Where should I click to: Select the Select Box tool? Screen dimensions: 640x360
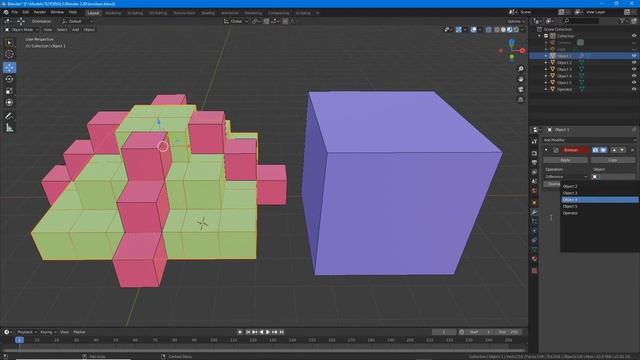pyautogui.click(x=9, y=43)
